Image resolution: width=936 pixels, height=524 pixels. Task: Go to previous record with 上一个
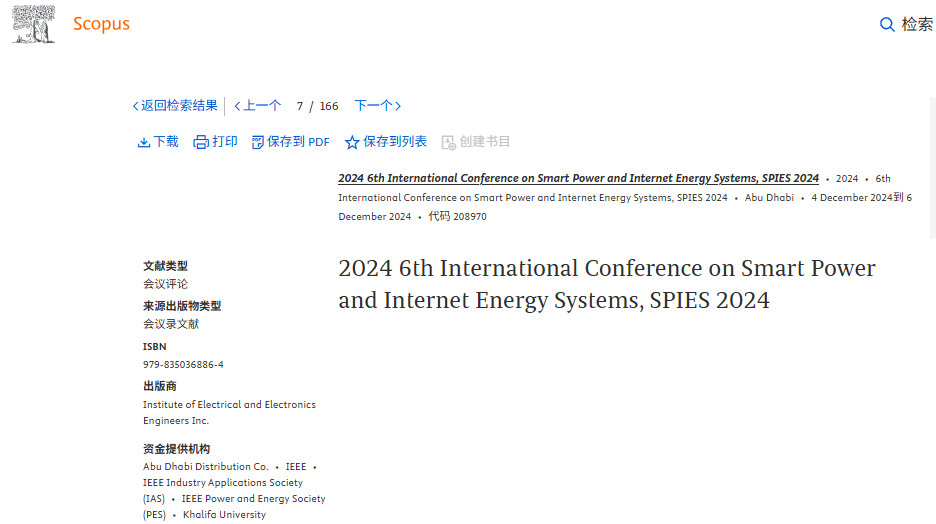tap(258, 106)
